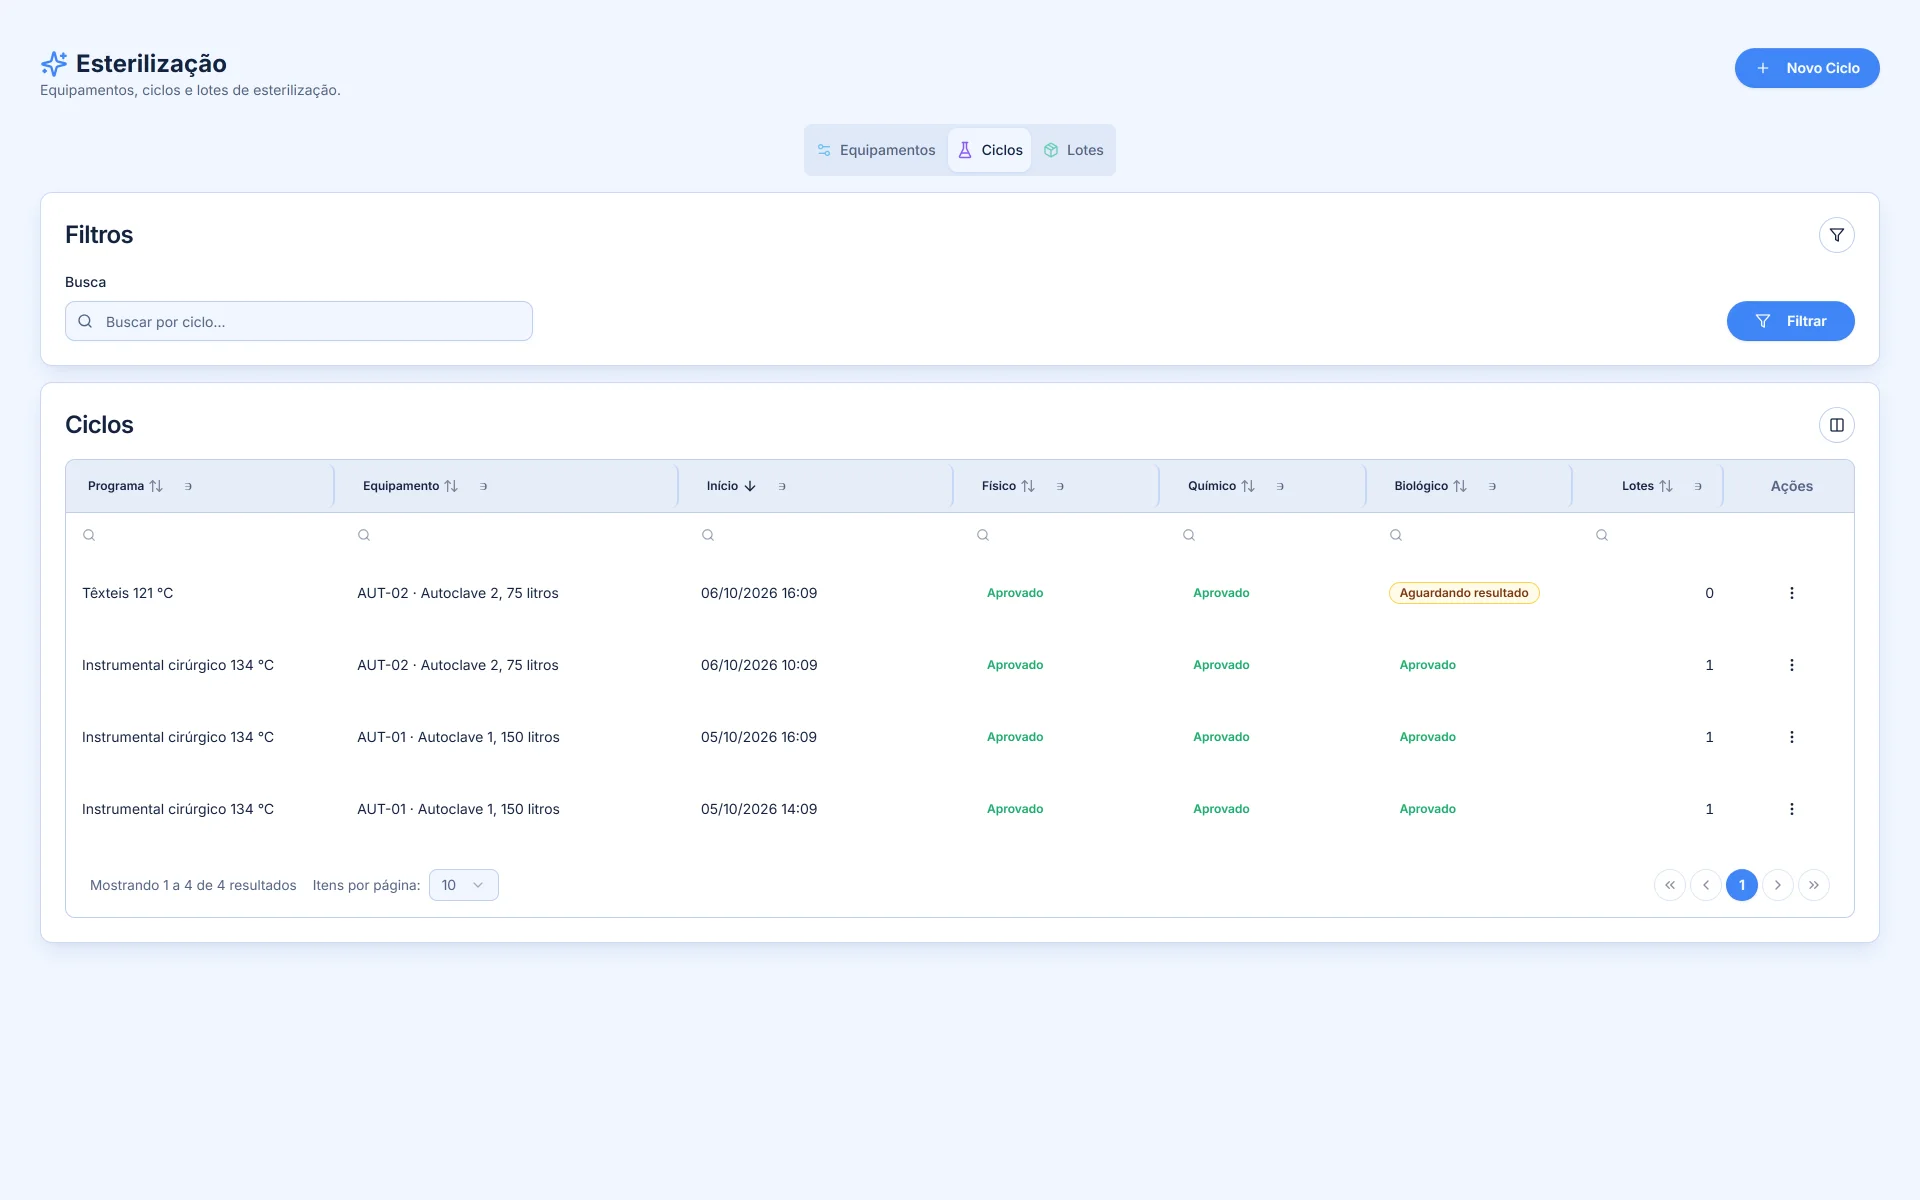Open the items per page dropdown

[x=463, y=885]
